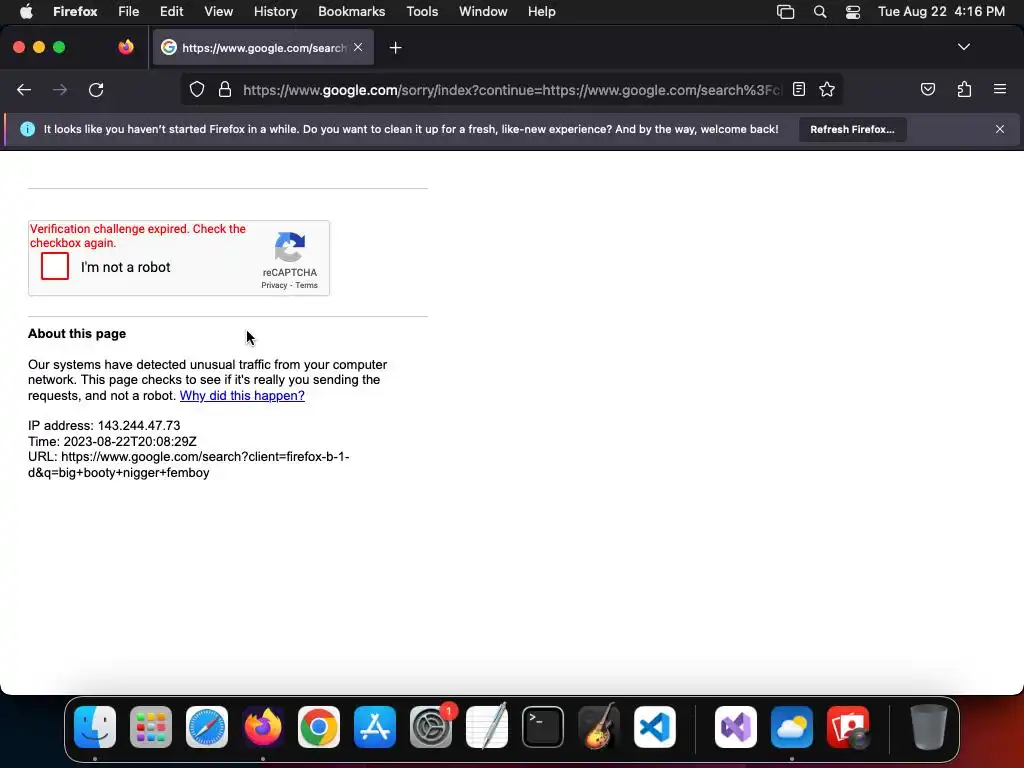Open TextEdit from the dock
1024x768 pixels.
(487, 727)
